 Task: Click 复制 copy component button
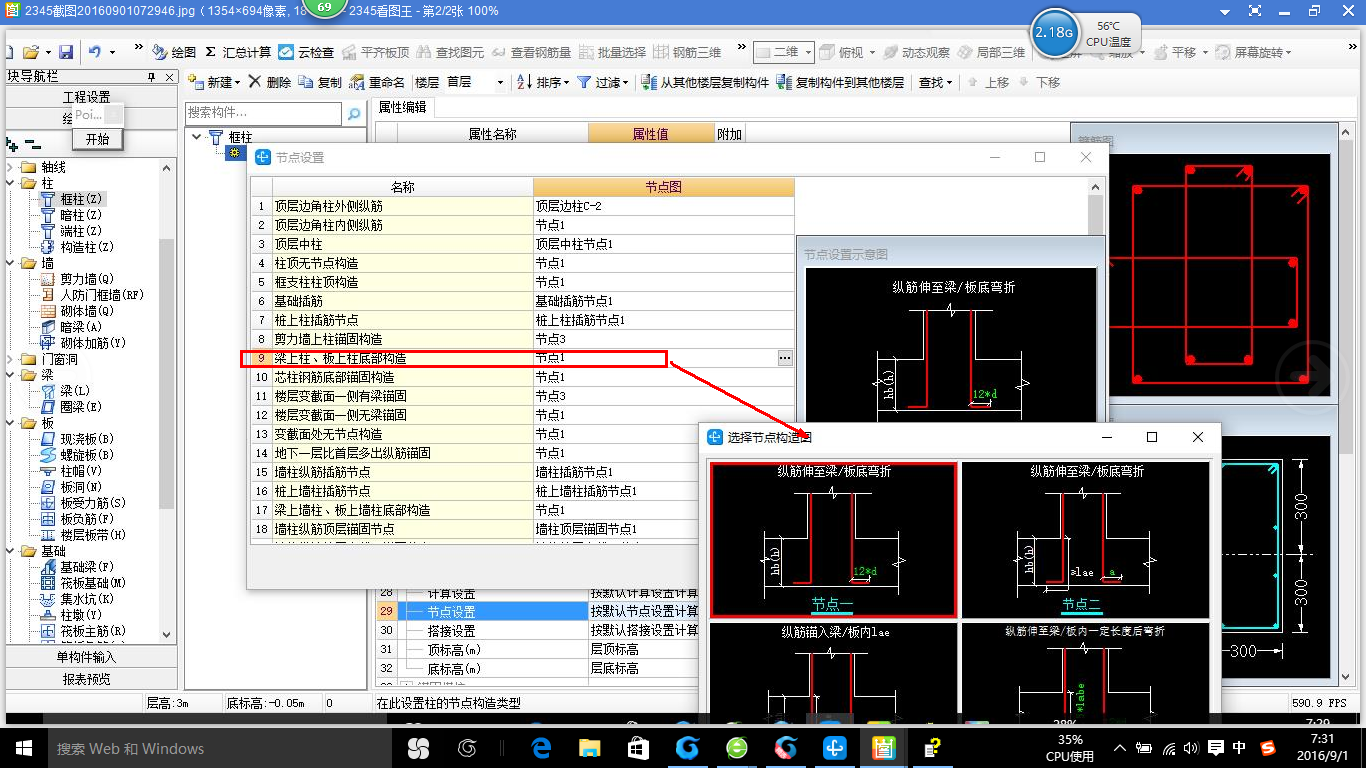pos(320,82)
